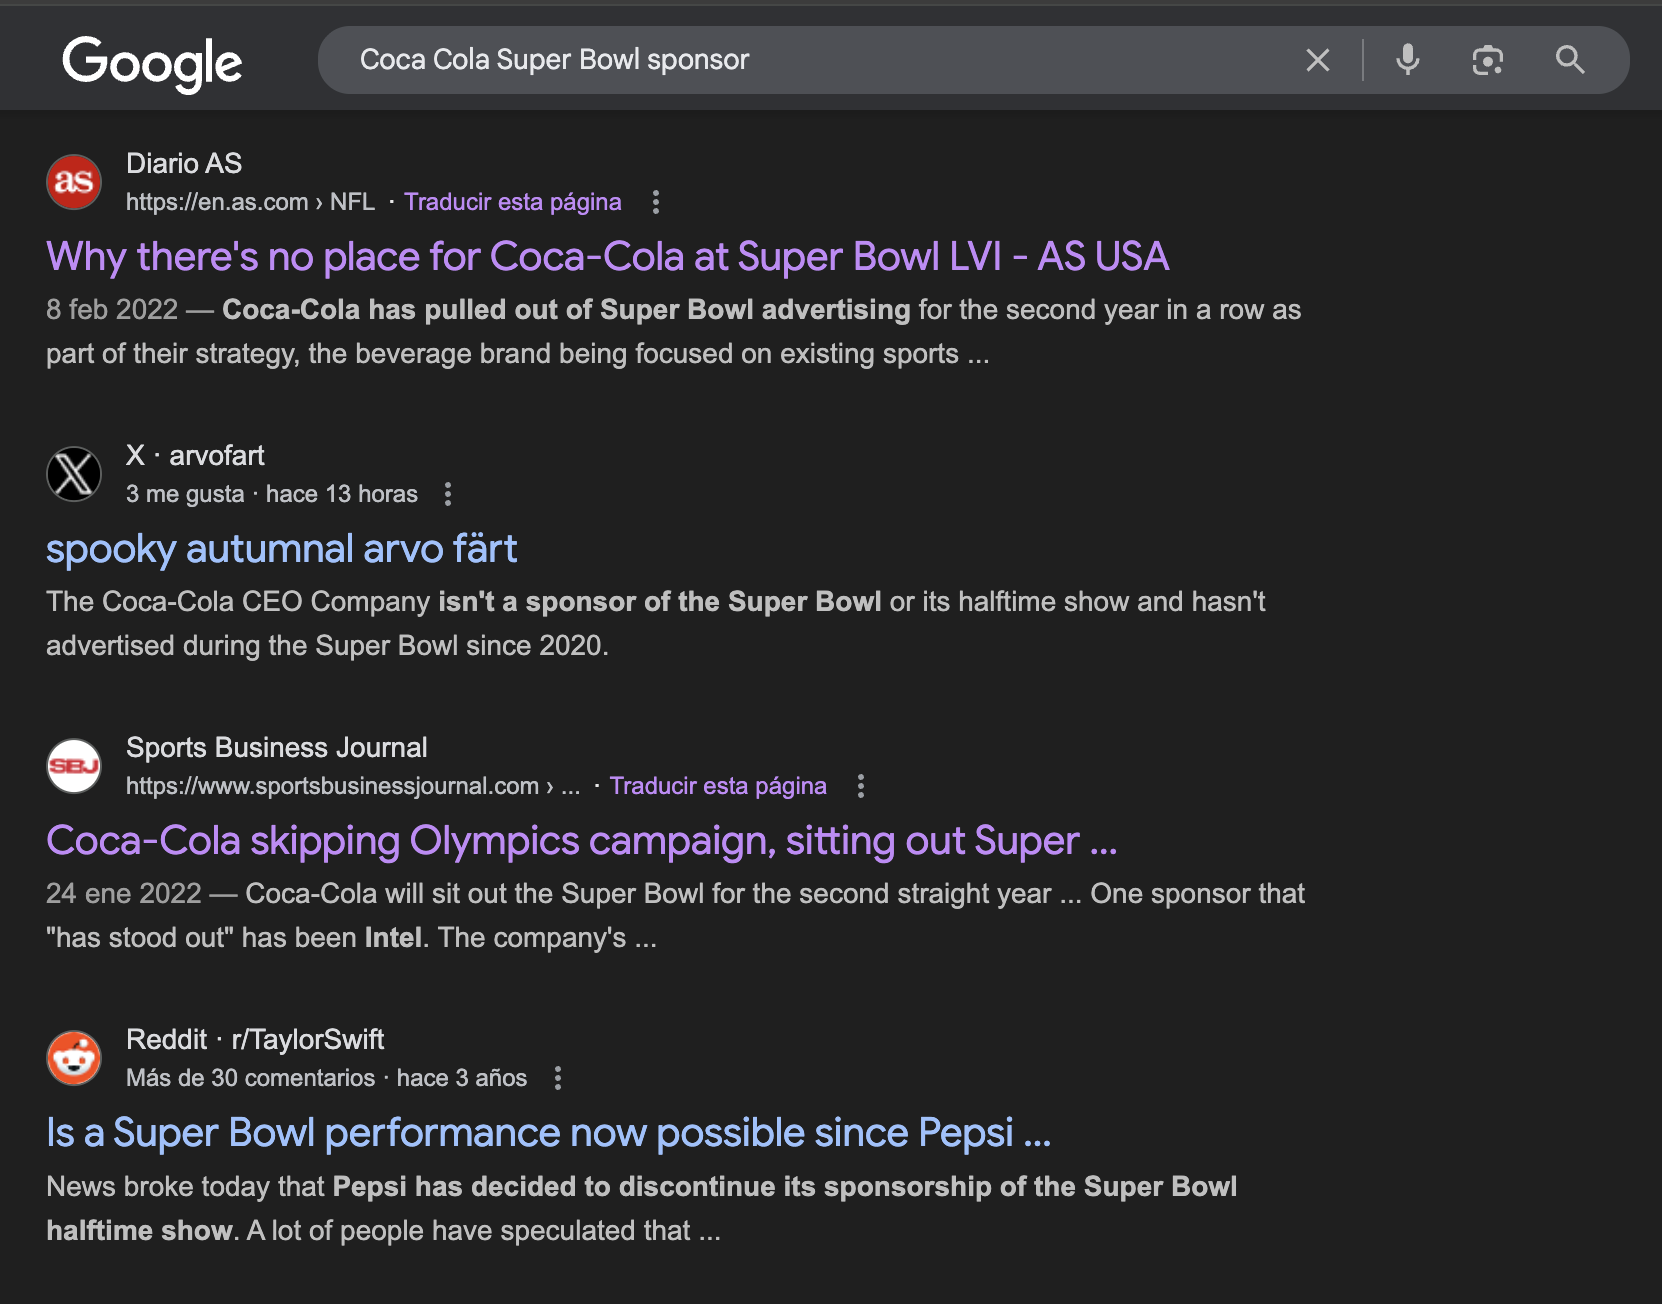
Task: Translate the Diario AS page
Action: click(x=512, y=202)
